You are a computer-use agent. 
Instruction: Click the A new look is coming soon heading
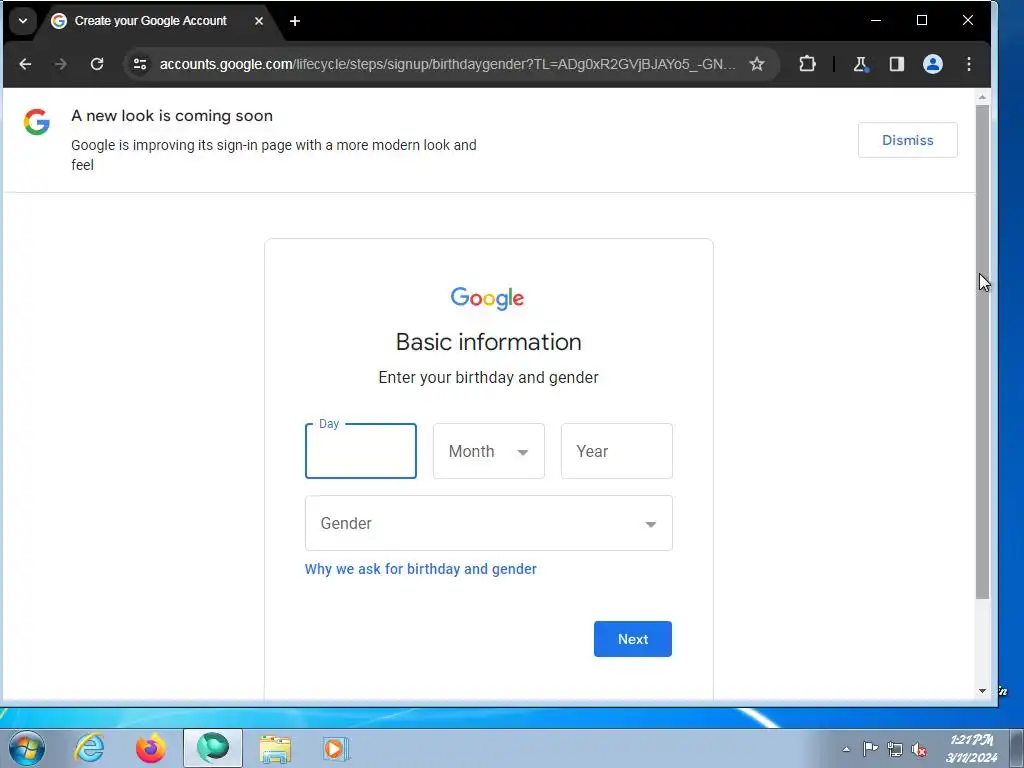click(172, 116)
